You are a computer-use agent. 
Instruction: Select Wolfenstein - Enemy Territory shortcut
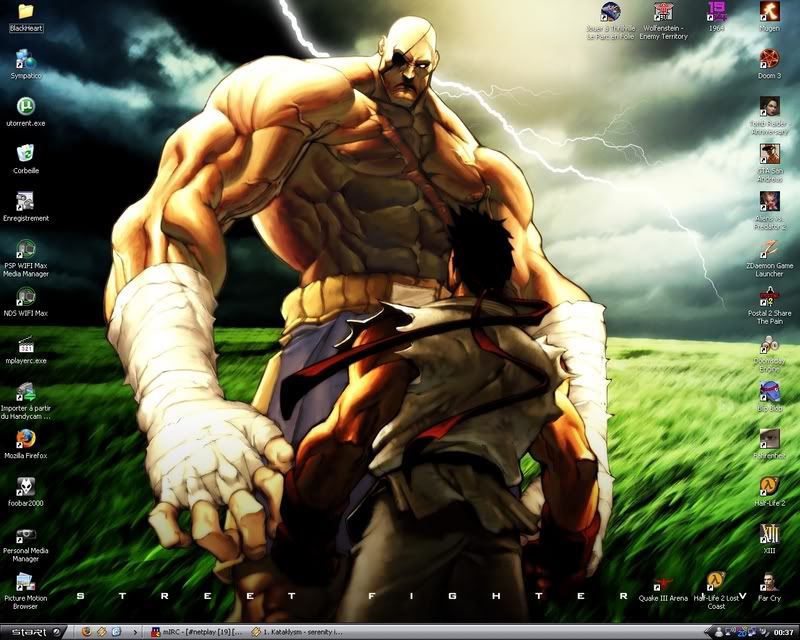pos(663,21)
